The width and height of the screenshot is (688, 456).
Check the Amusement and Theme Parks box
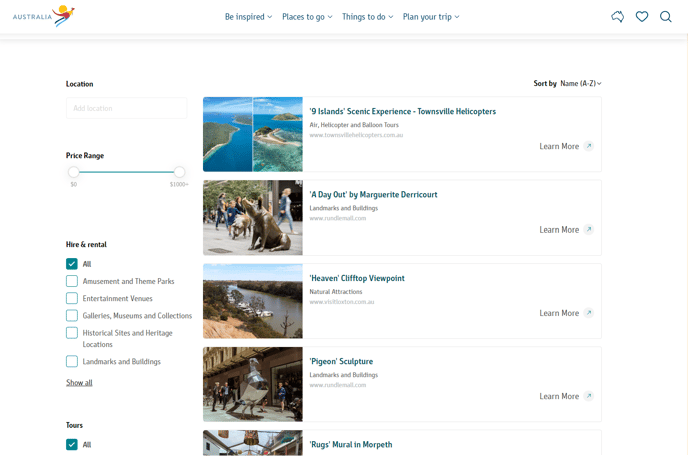click(x=72, y=281)
